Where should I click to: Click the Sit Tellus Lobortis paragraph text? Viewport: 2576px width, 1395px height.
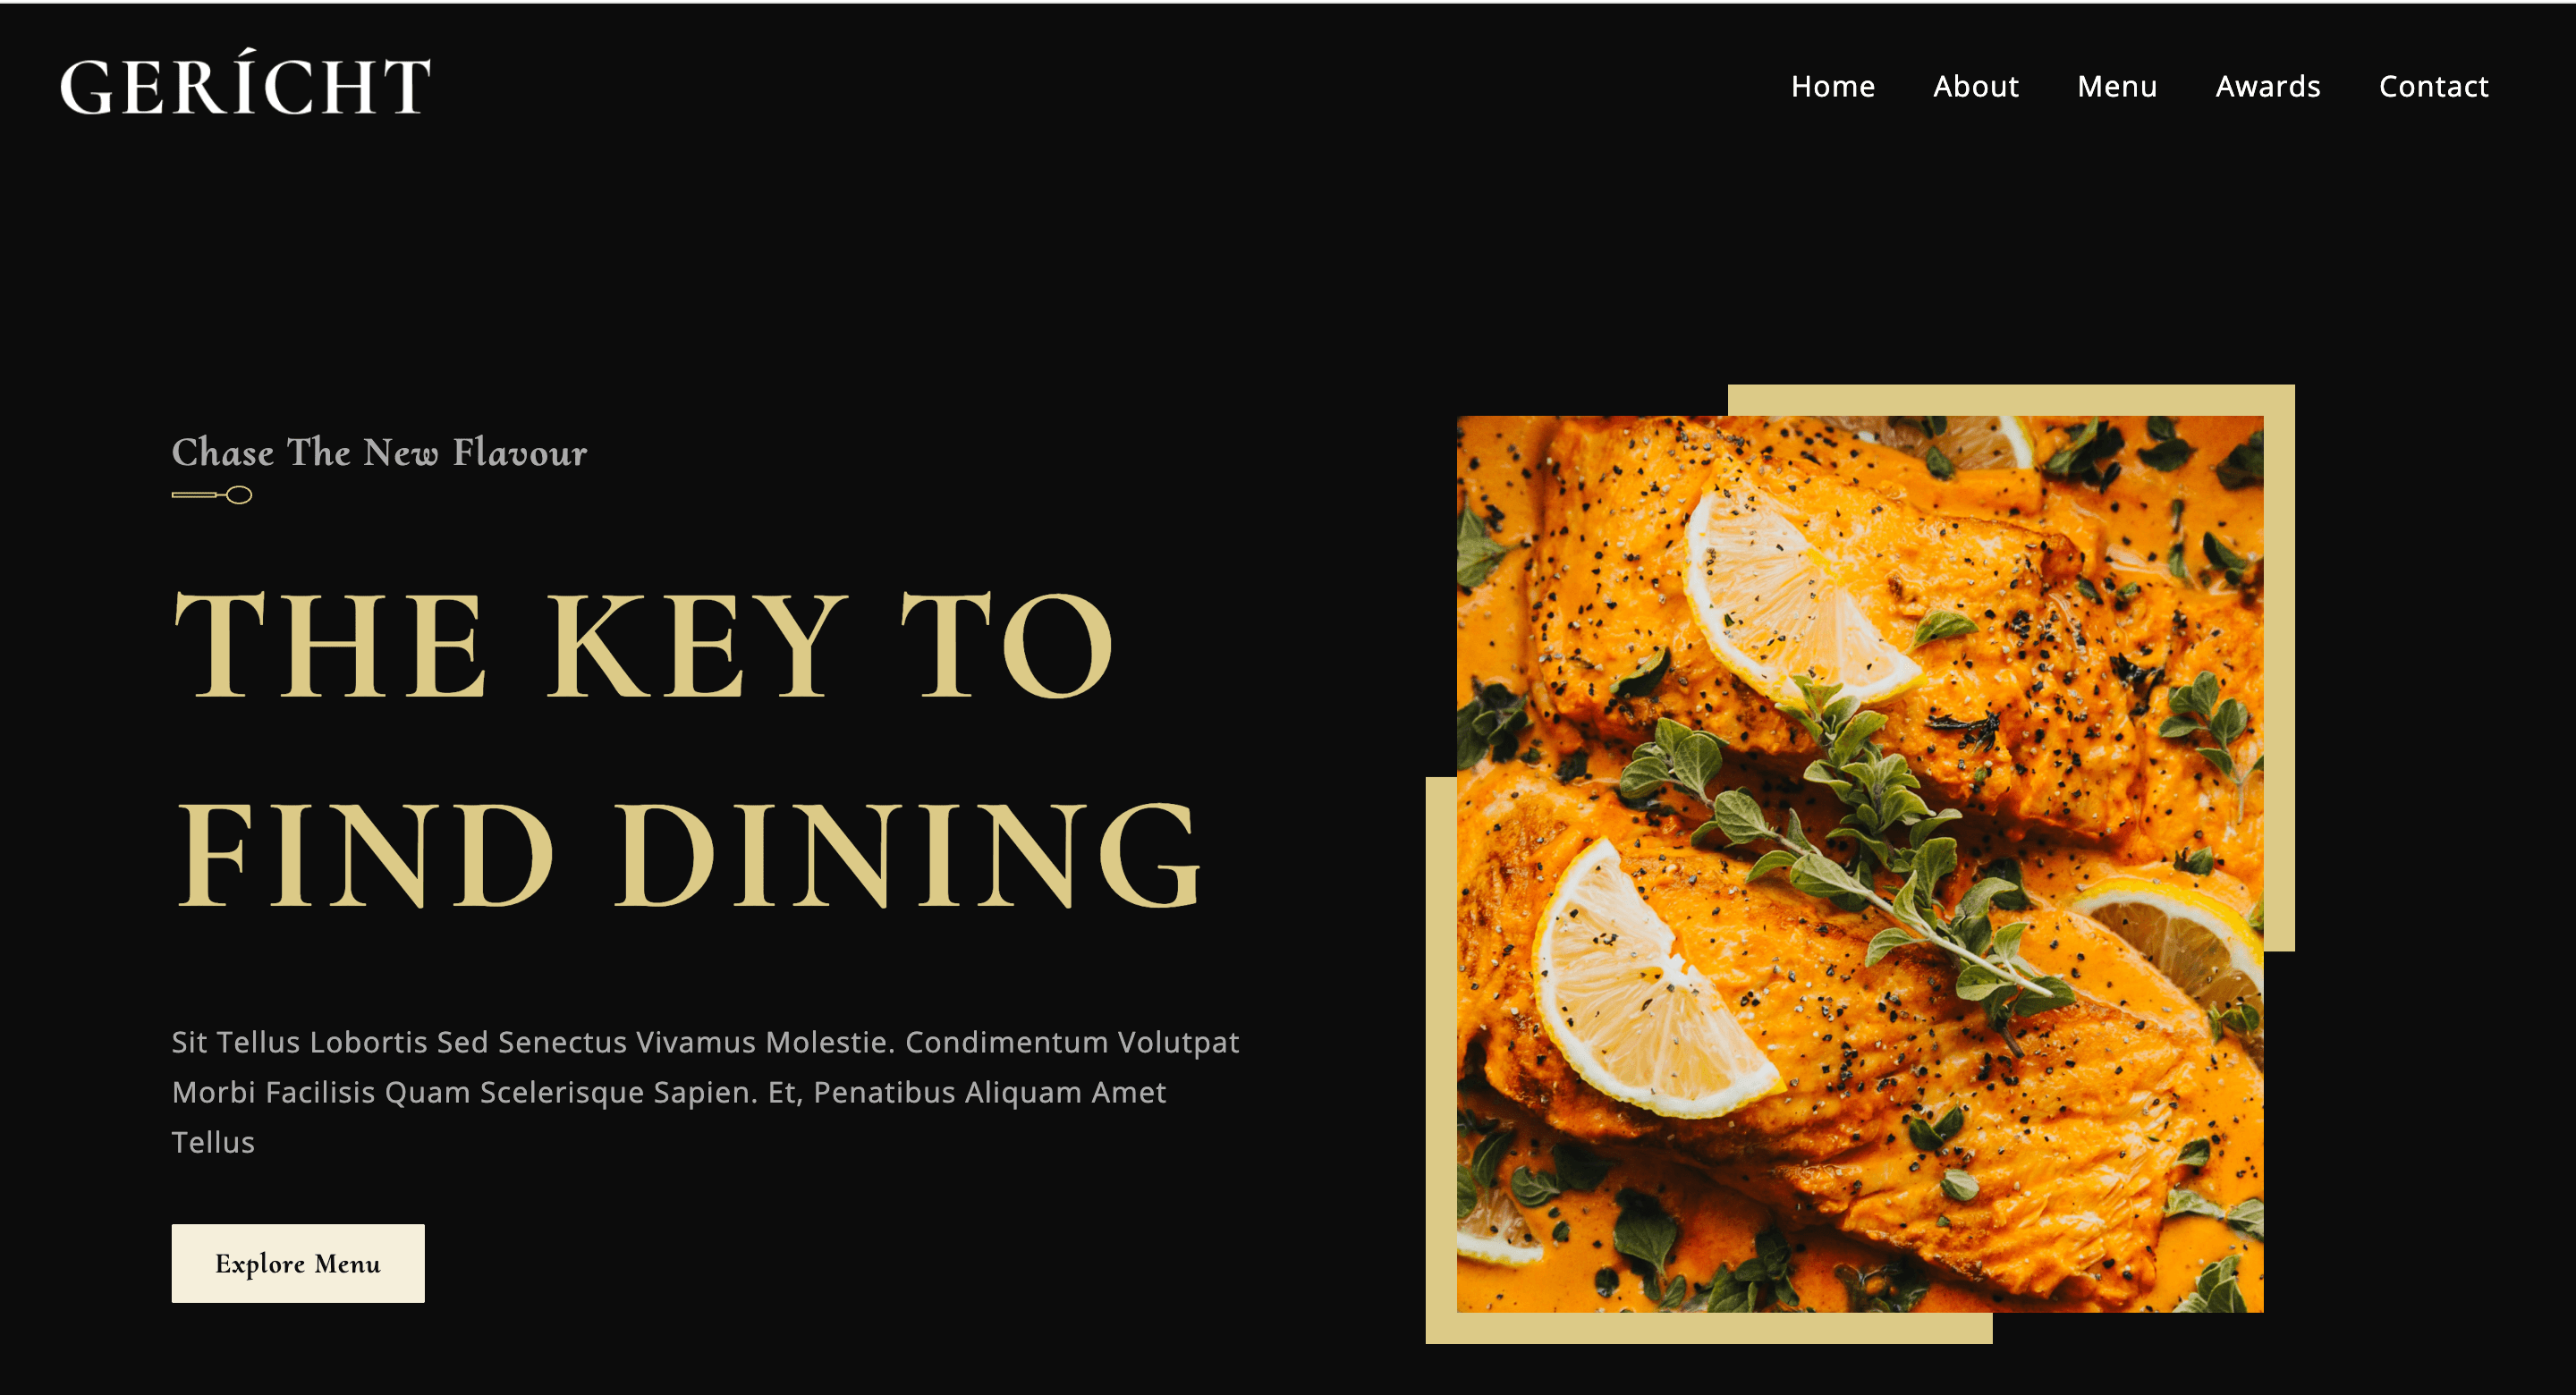coord(705,1092)
